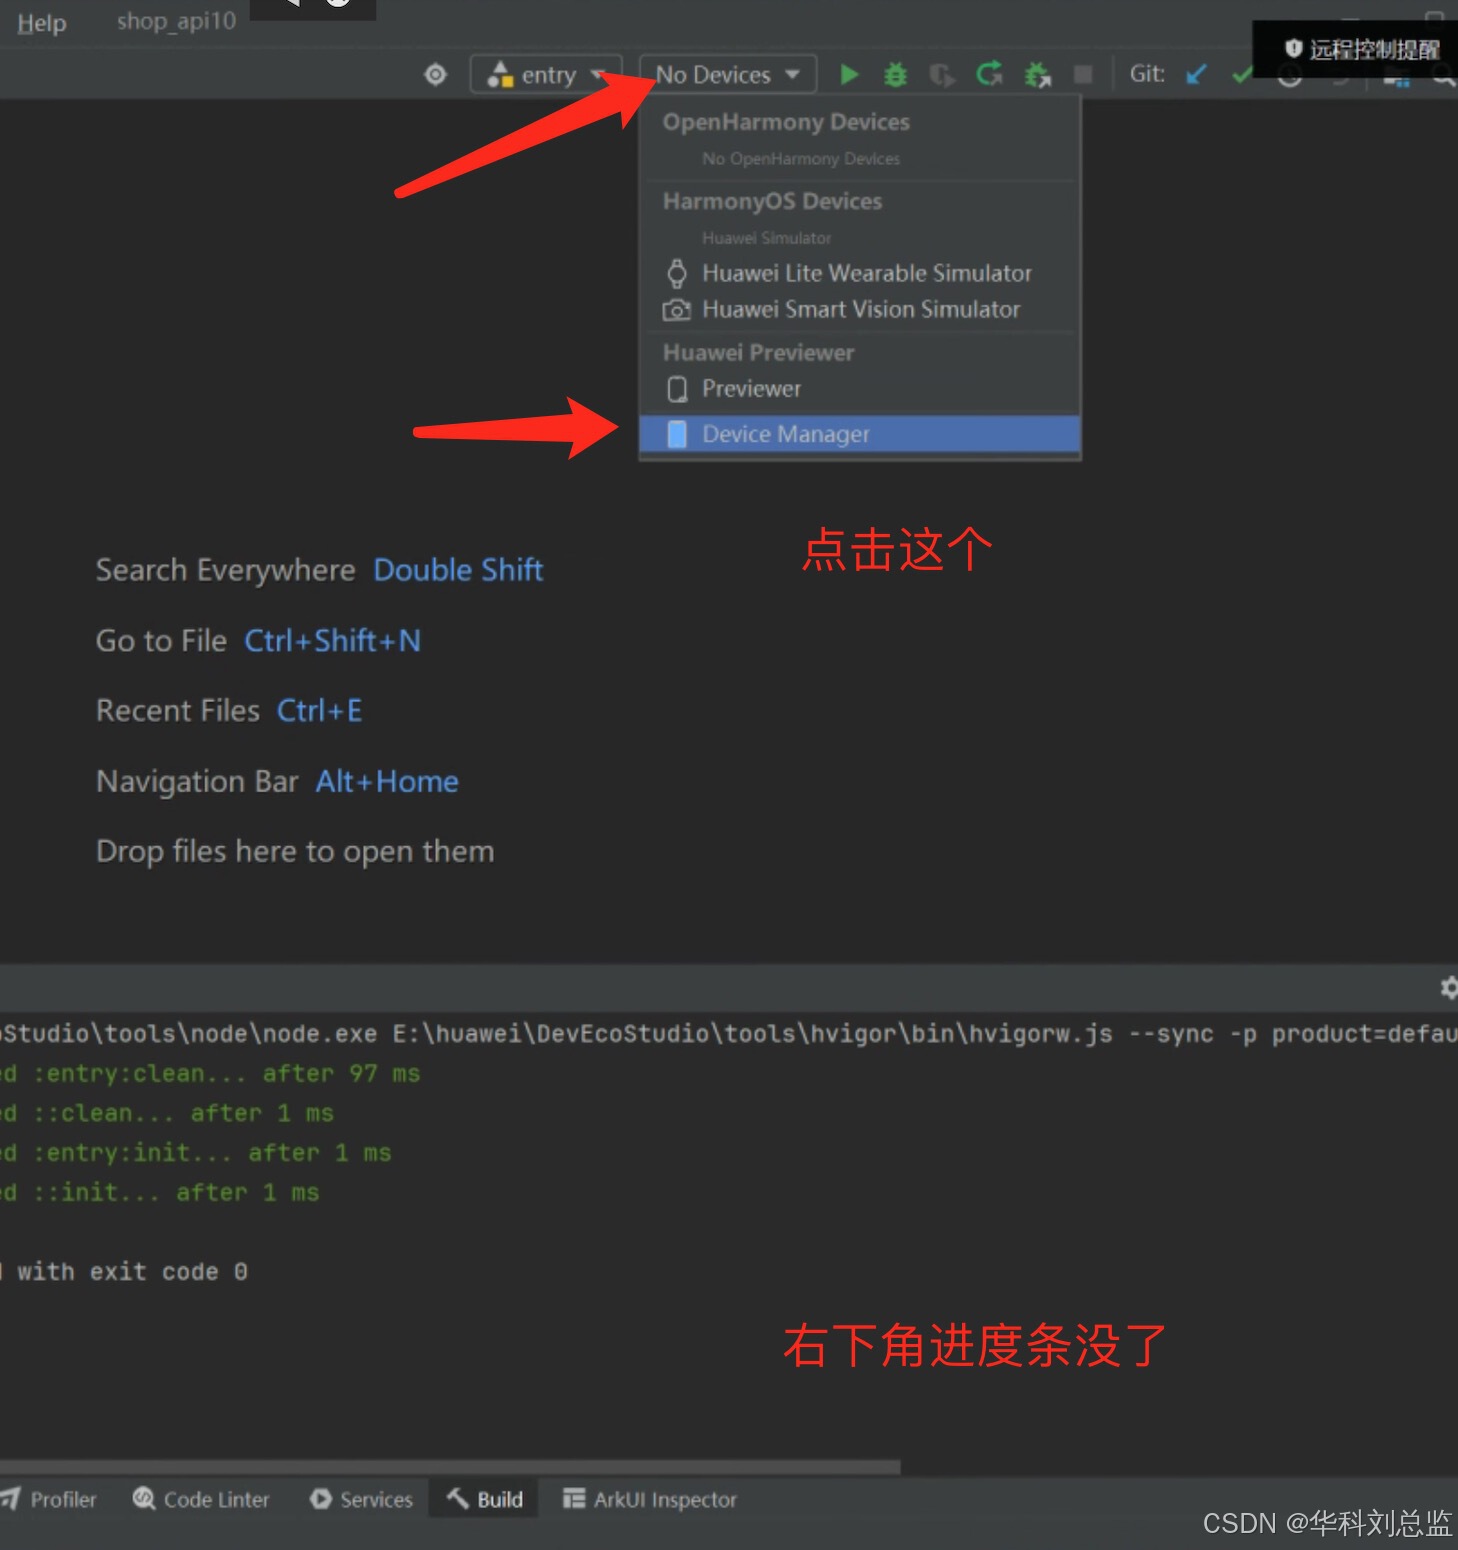This screenshot has height=1550, width=1458.
Task: Click the ::init after 1 ms line
Action: (160, 1193)
